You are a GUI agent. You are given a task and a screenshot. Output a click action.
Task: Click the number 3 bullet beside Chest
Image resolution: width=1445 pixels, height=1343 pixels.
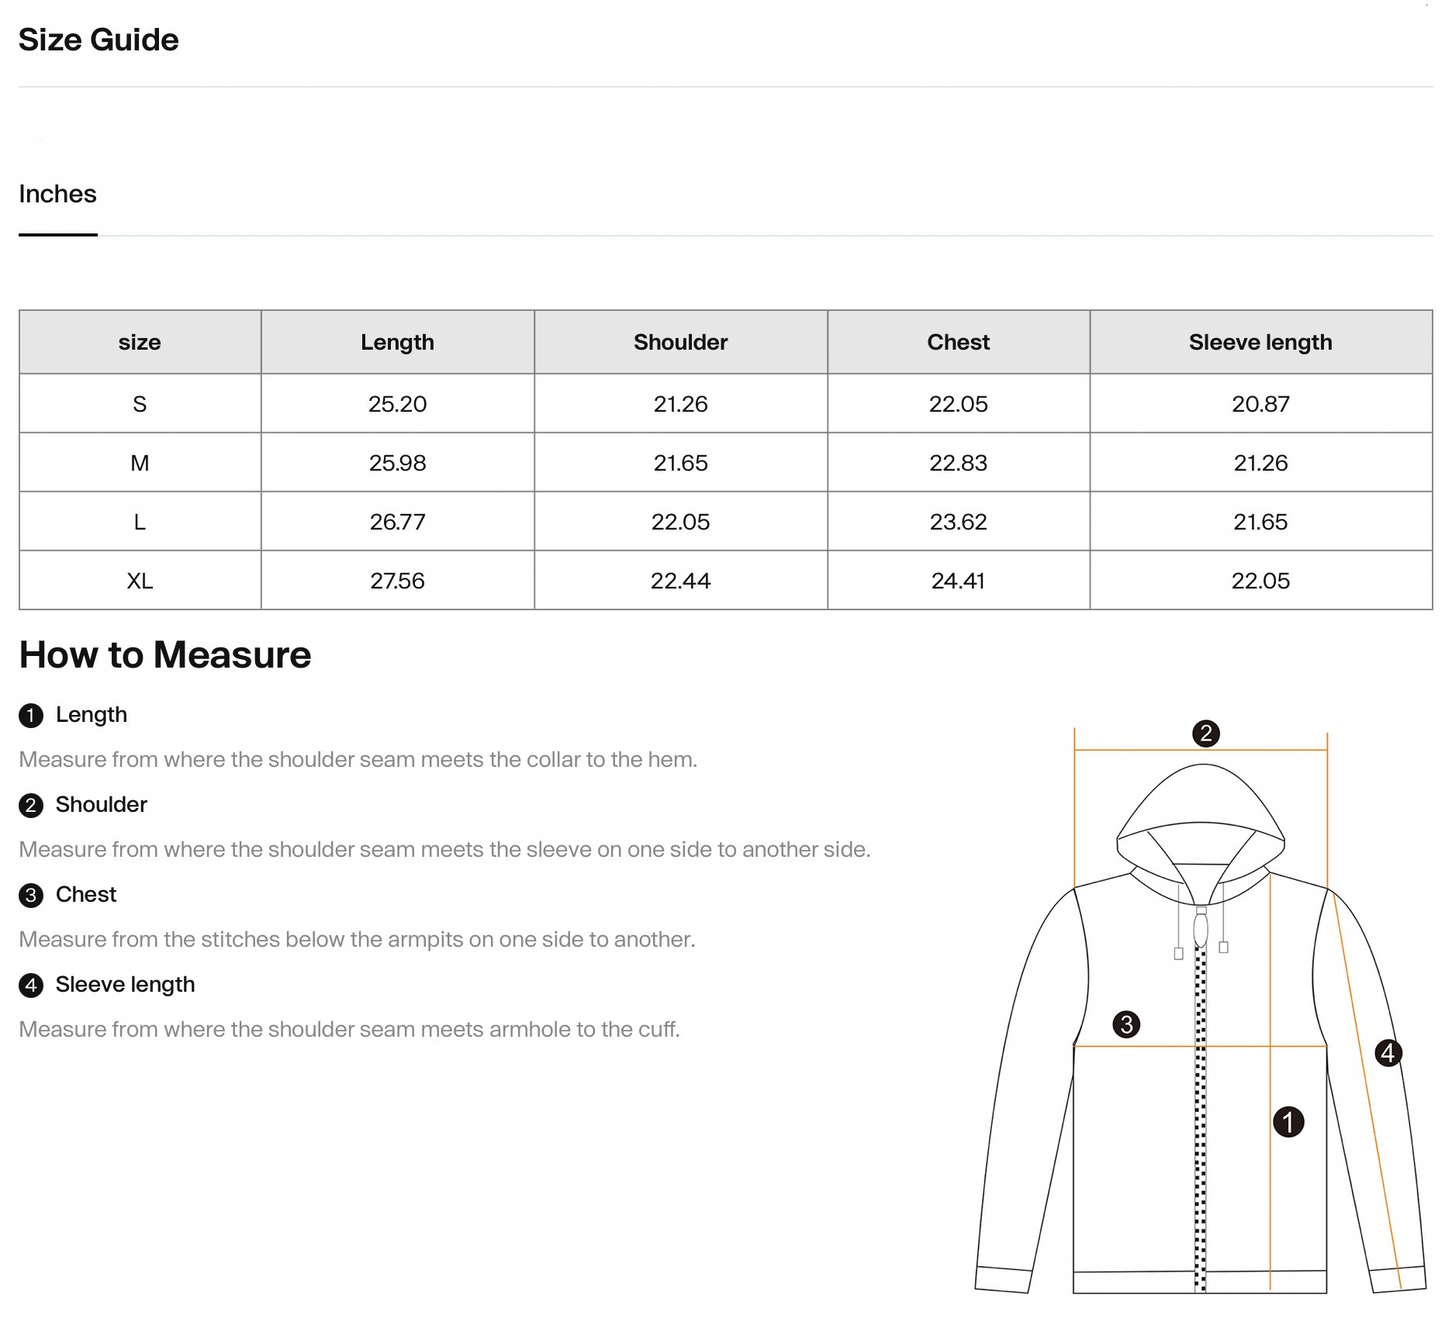[31, 896]
